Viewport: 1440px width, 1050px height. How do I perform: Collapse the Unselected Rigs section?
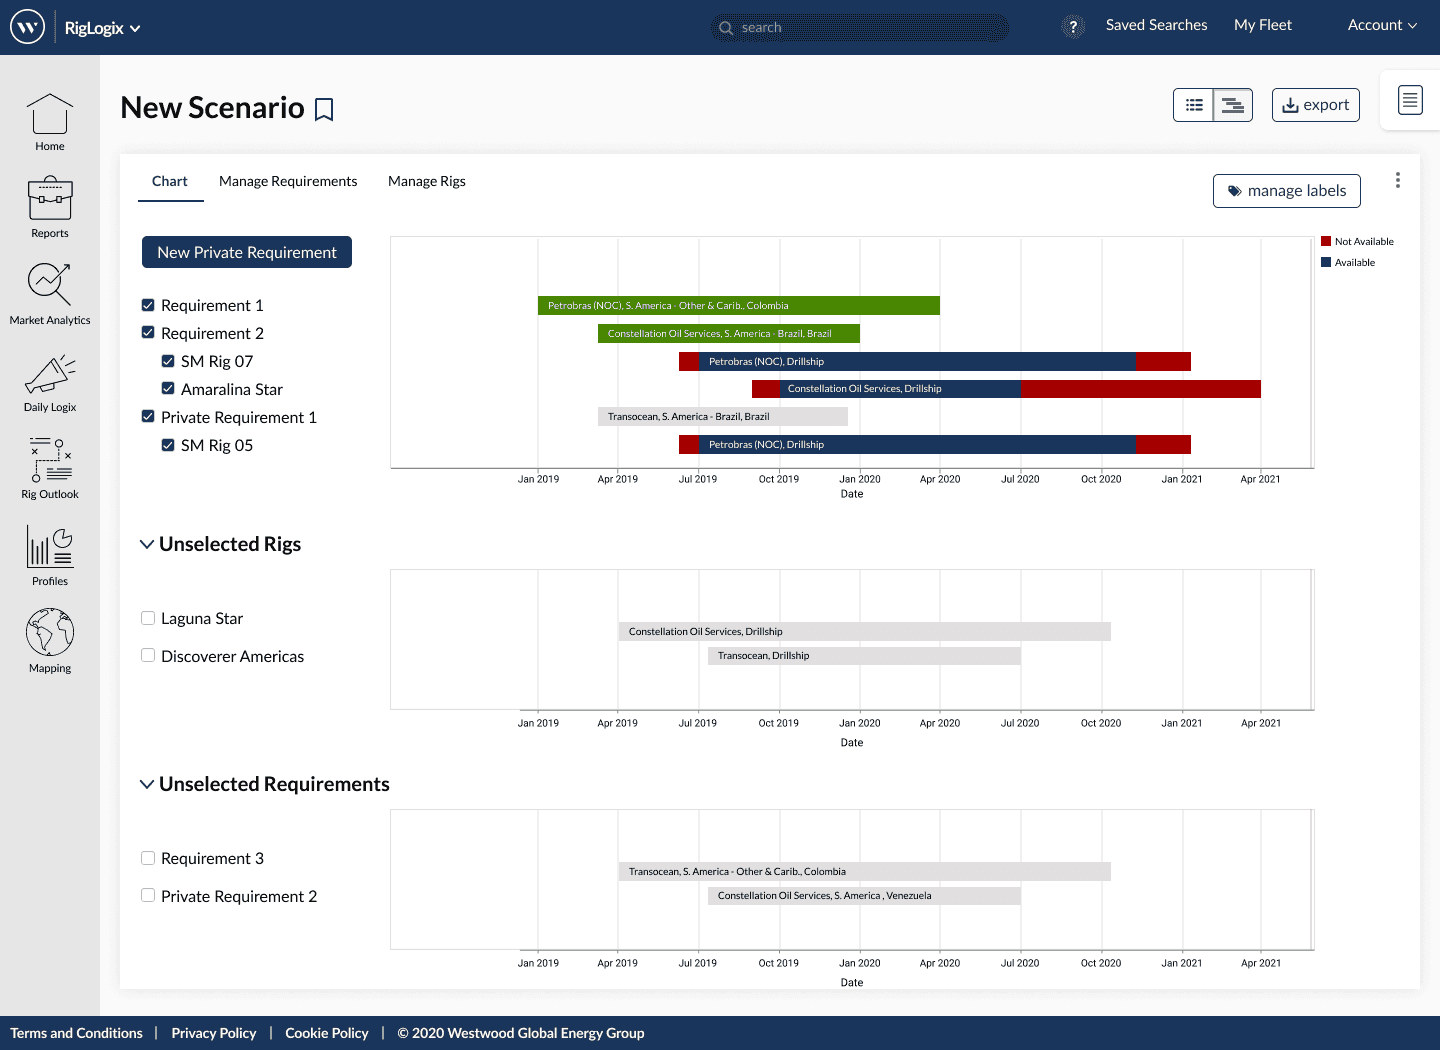(x=147, y=544)
